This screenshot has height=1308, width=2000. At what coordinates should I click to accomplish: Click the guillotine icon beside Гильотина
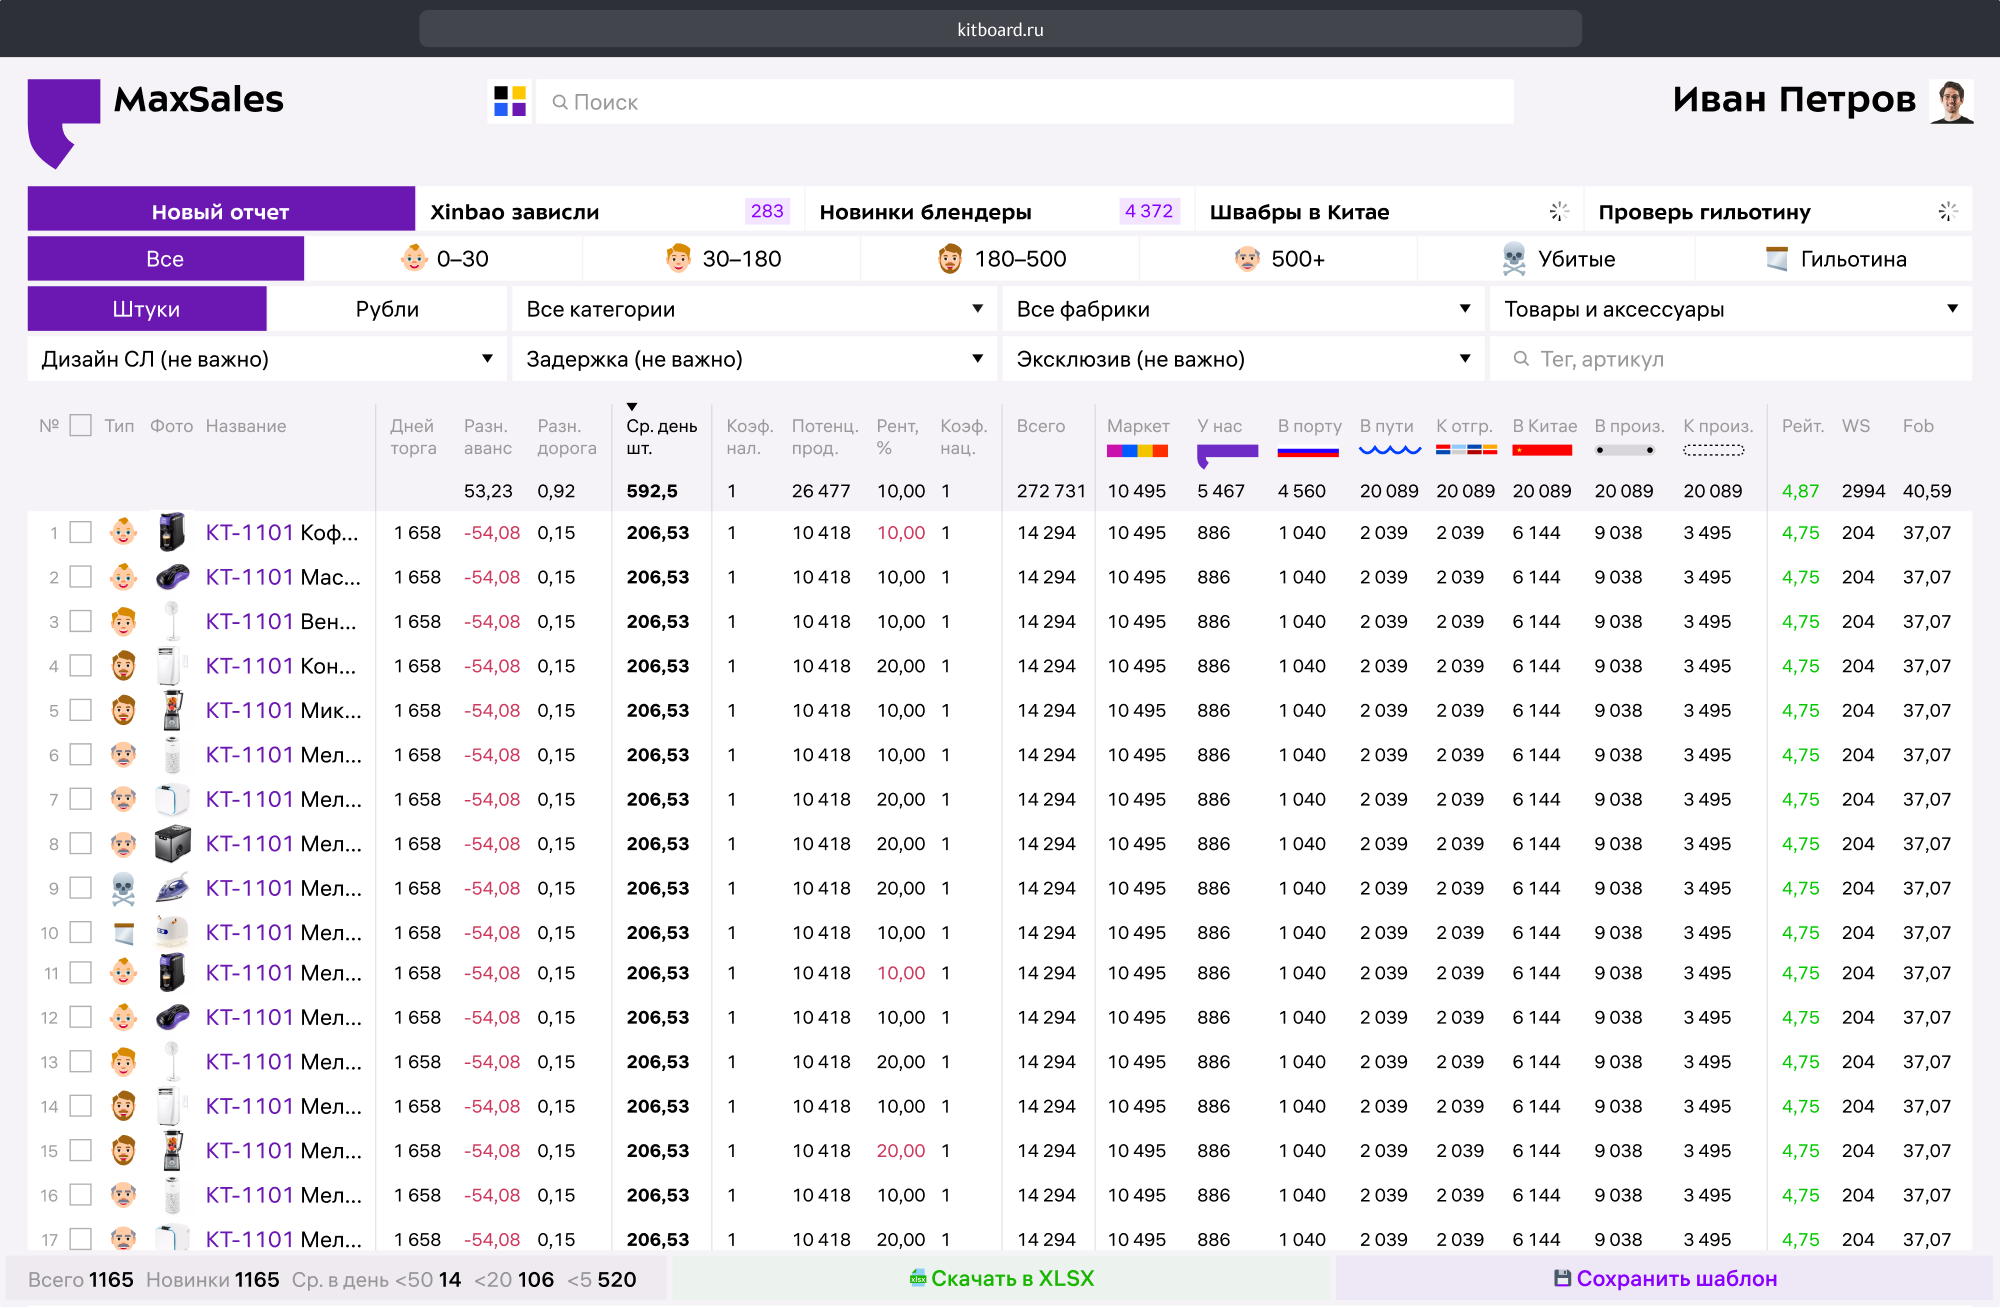coord(1776,259)
